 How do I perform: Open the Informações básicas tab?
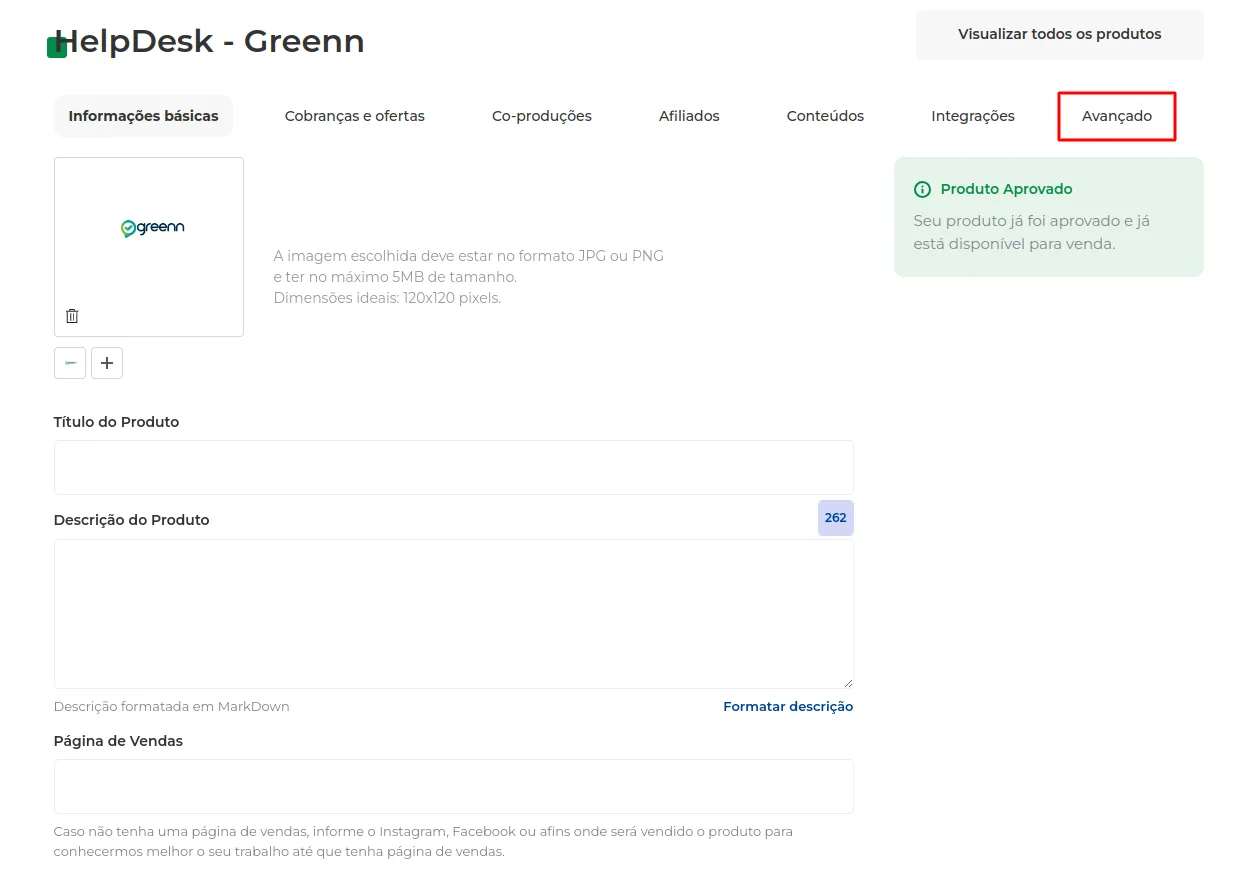[143, 116]
